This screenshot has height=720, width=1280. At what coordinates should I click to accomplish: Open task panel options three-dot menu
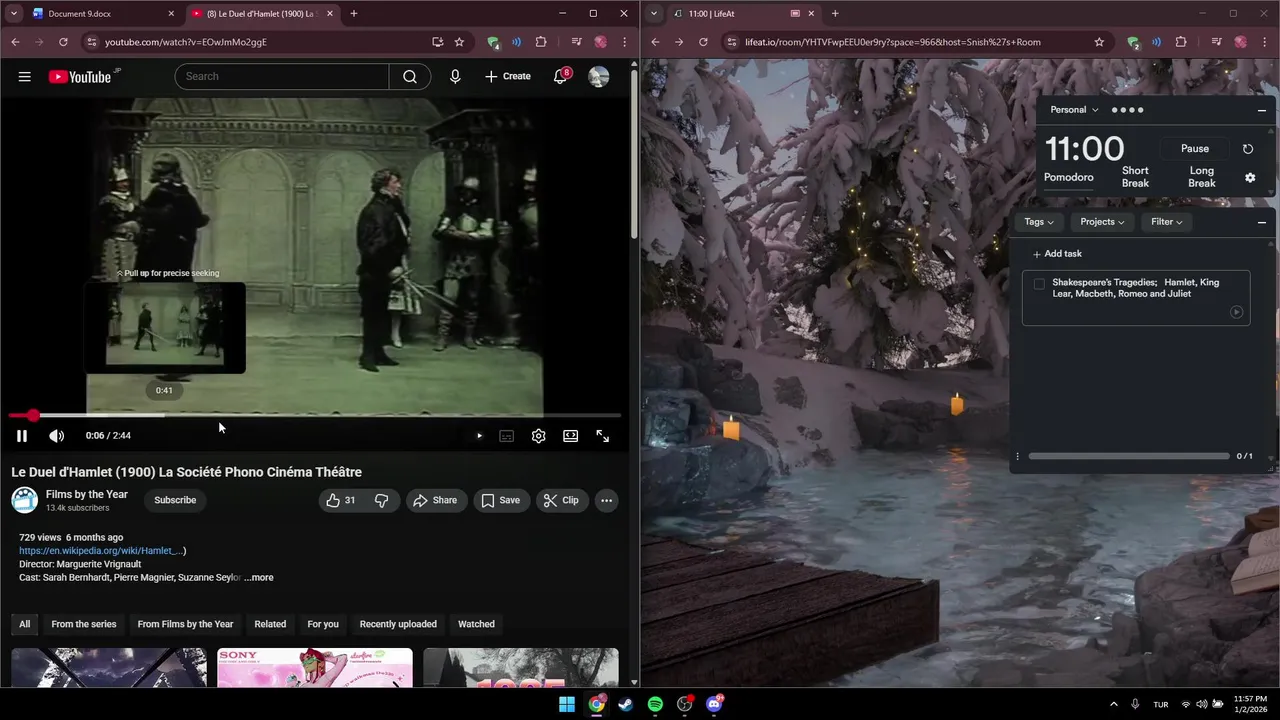tap(1018, 456)
